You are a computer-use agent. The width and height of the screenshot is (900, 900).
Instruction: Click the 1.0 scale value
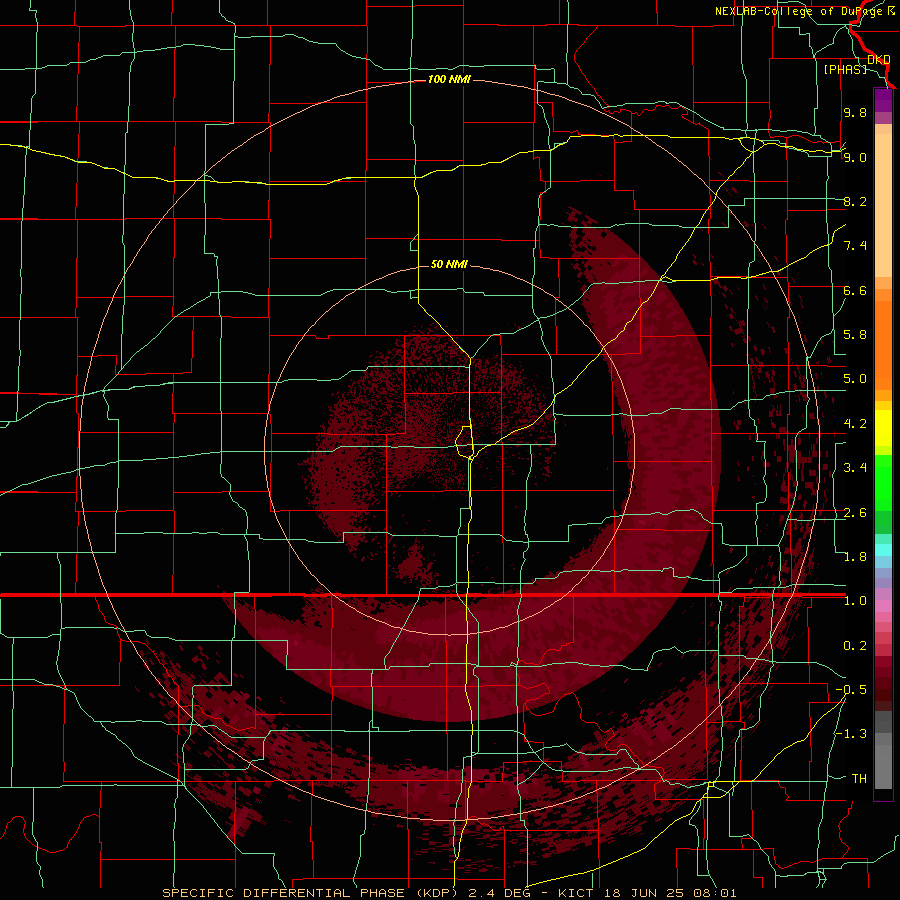[855, 601]
